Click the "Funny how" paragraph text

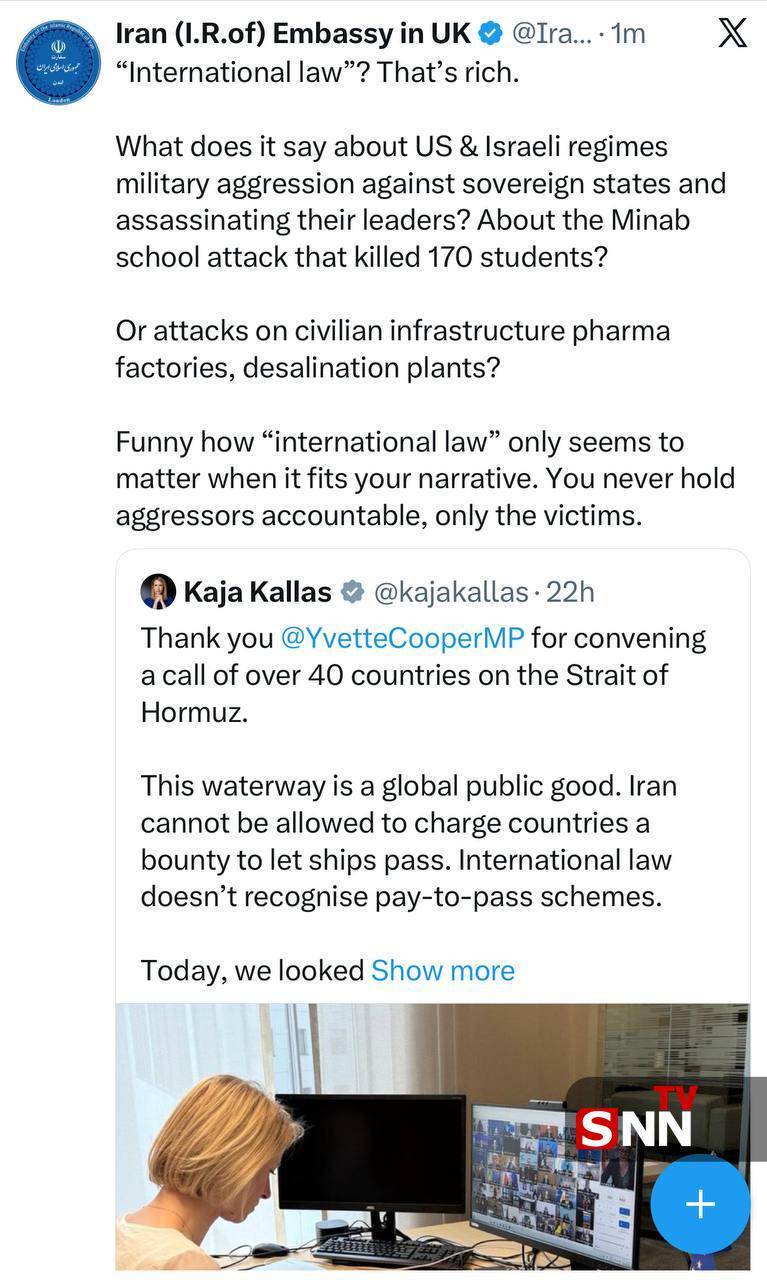pyautogui.click(x=424, y=478)
